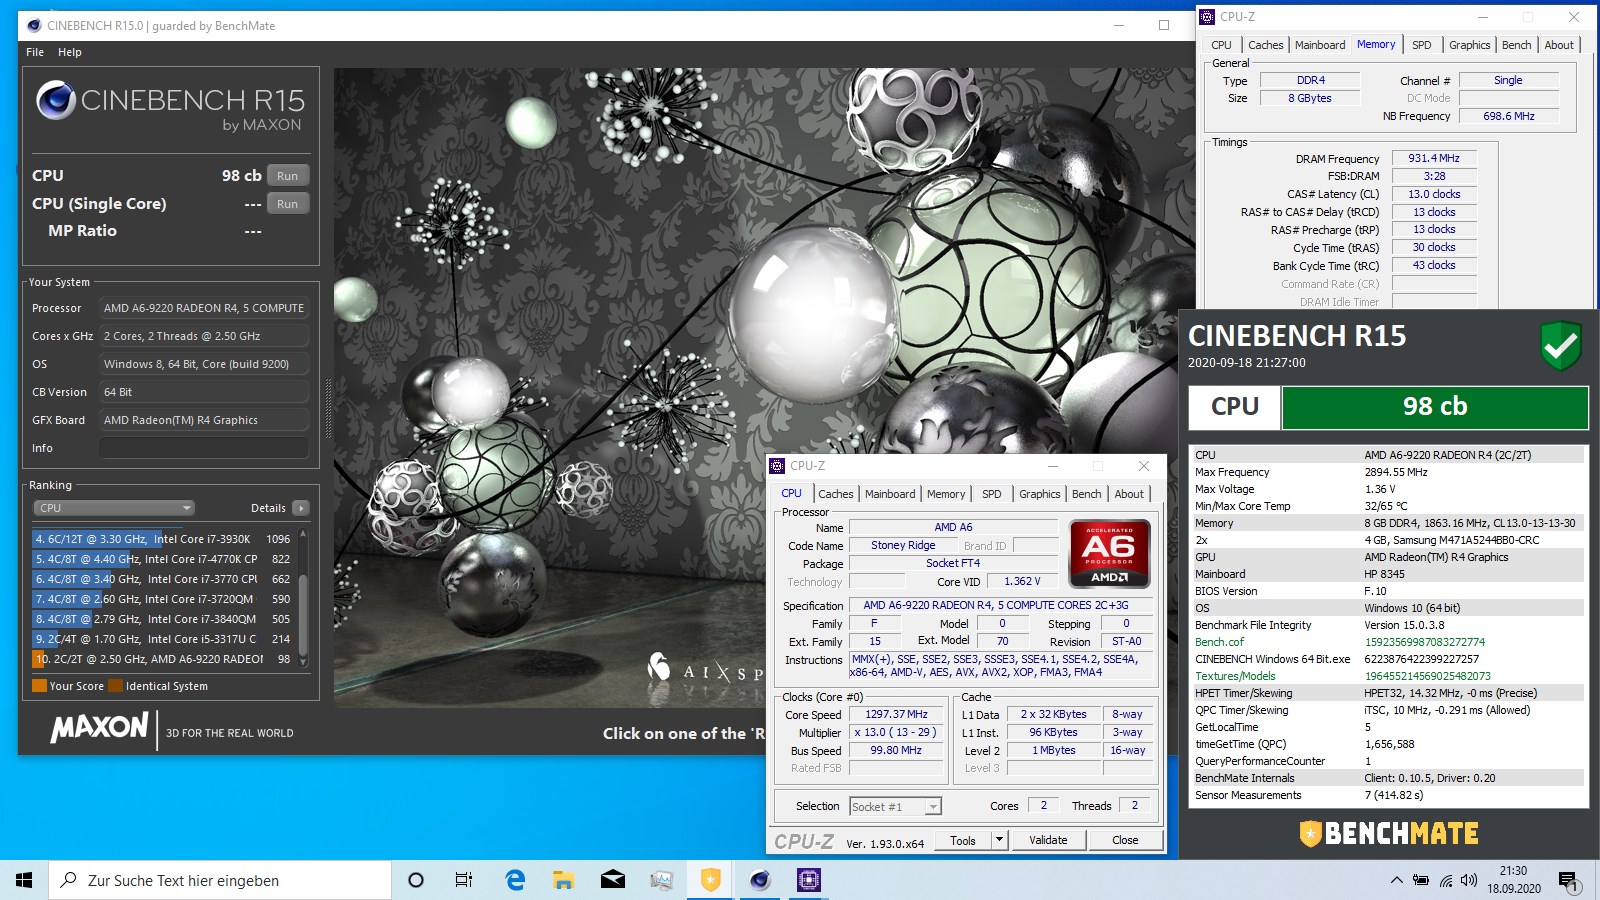The height and width of the screenshot is (900, 1600).
Task: Open the notification center icon
Action: [x=1568, y=881]
